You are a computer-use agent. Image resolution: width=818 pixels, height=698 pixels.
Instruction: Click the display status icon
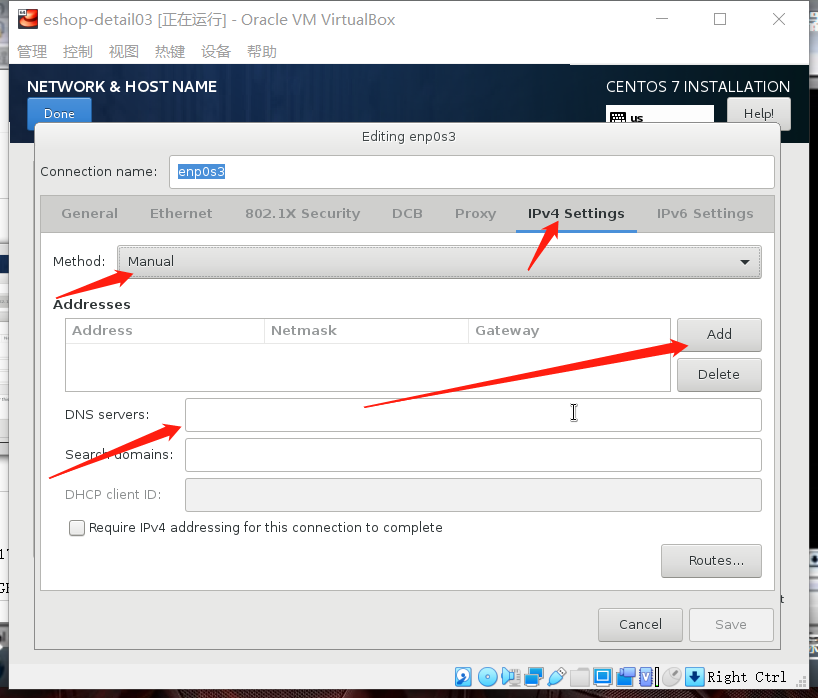[x=603, y=677]
